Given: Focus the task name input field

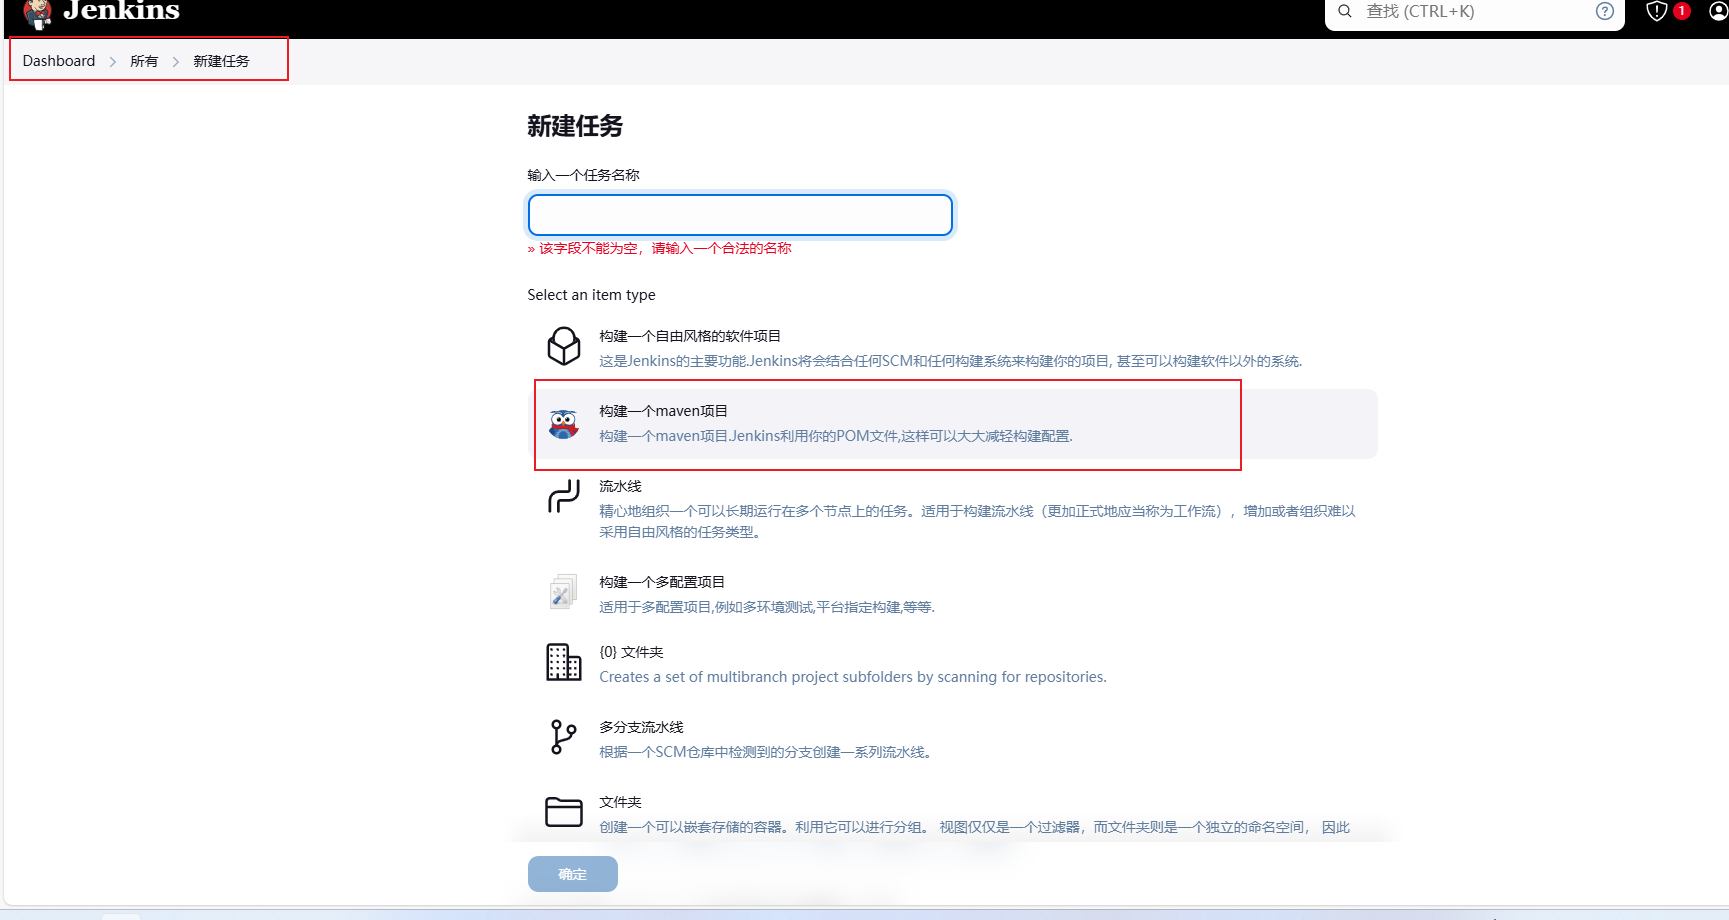Looking at the screenshot, I should click(740, 215).
